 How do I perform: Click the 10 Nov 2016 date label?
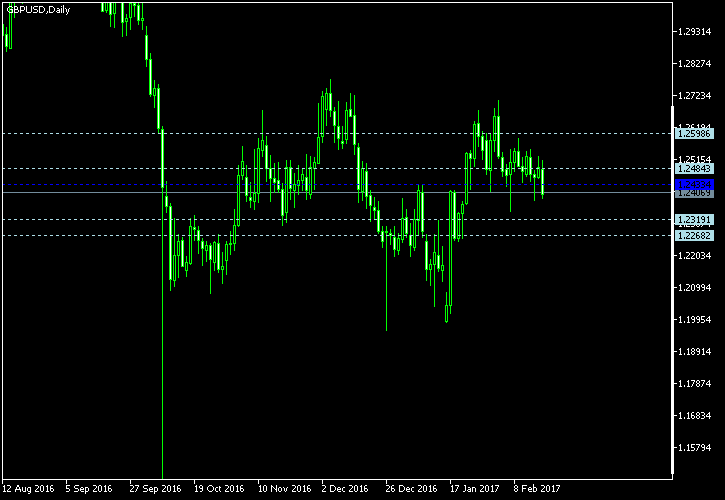[x=284, y=488]
